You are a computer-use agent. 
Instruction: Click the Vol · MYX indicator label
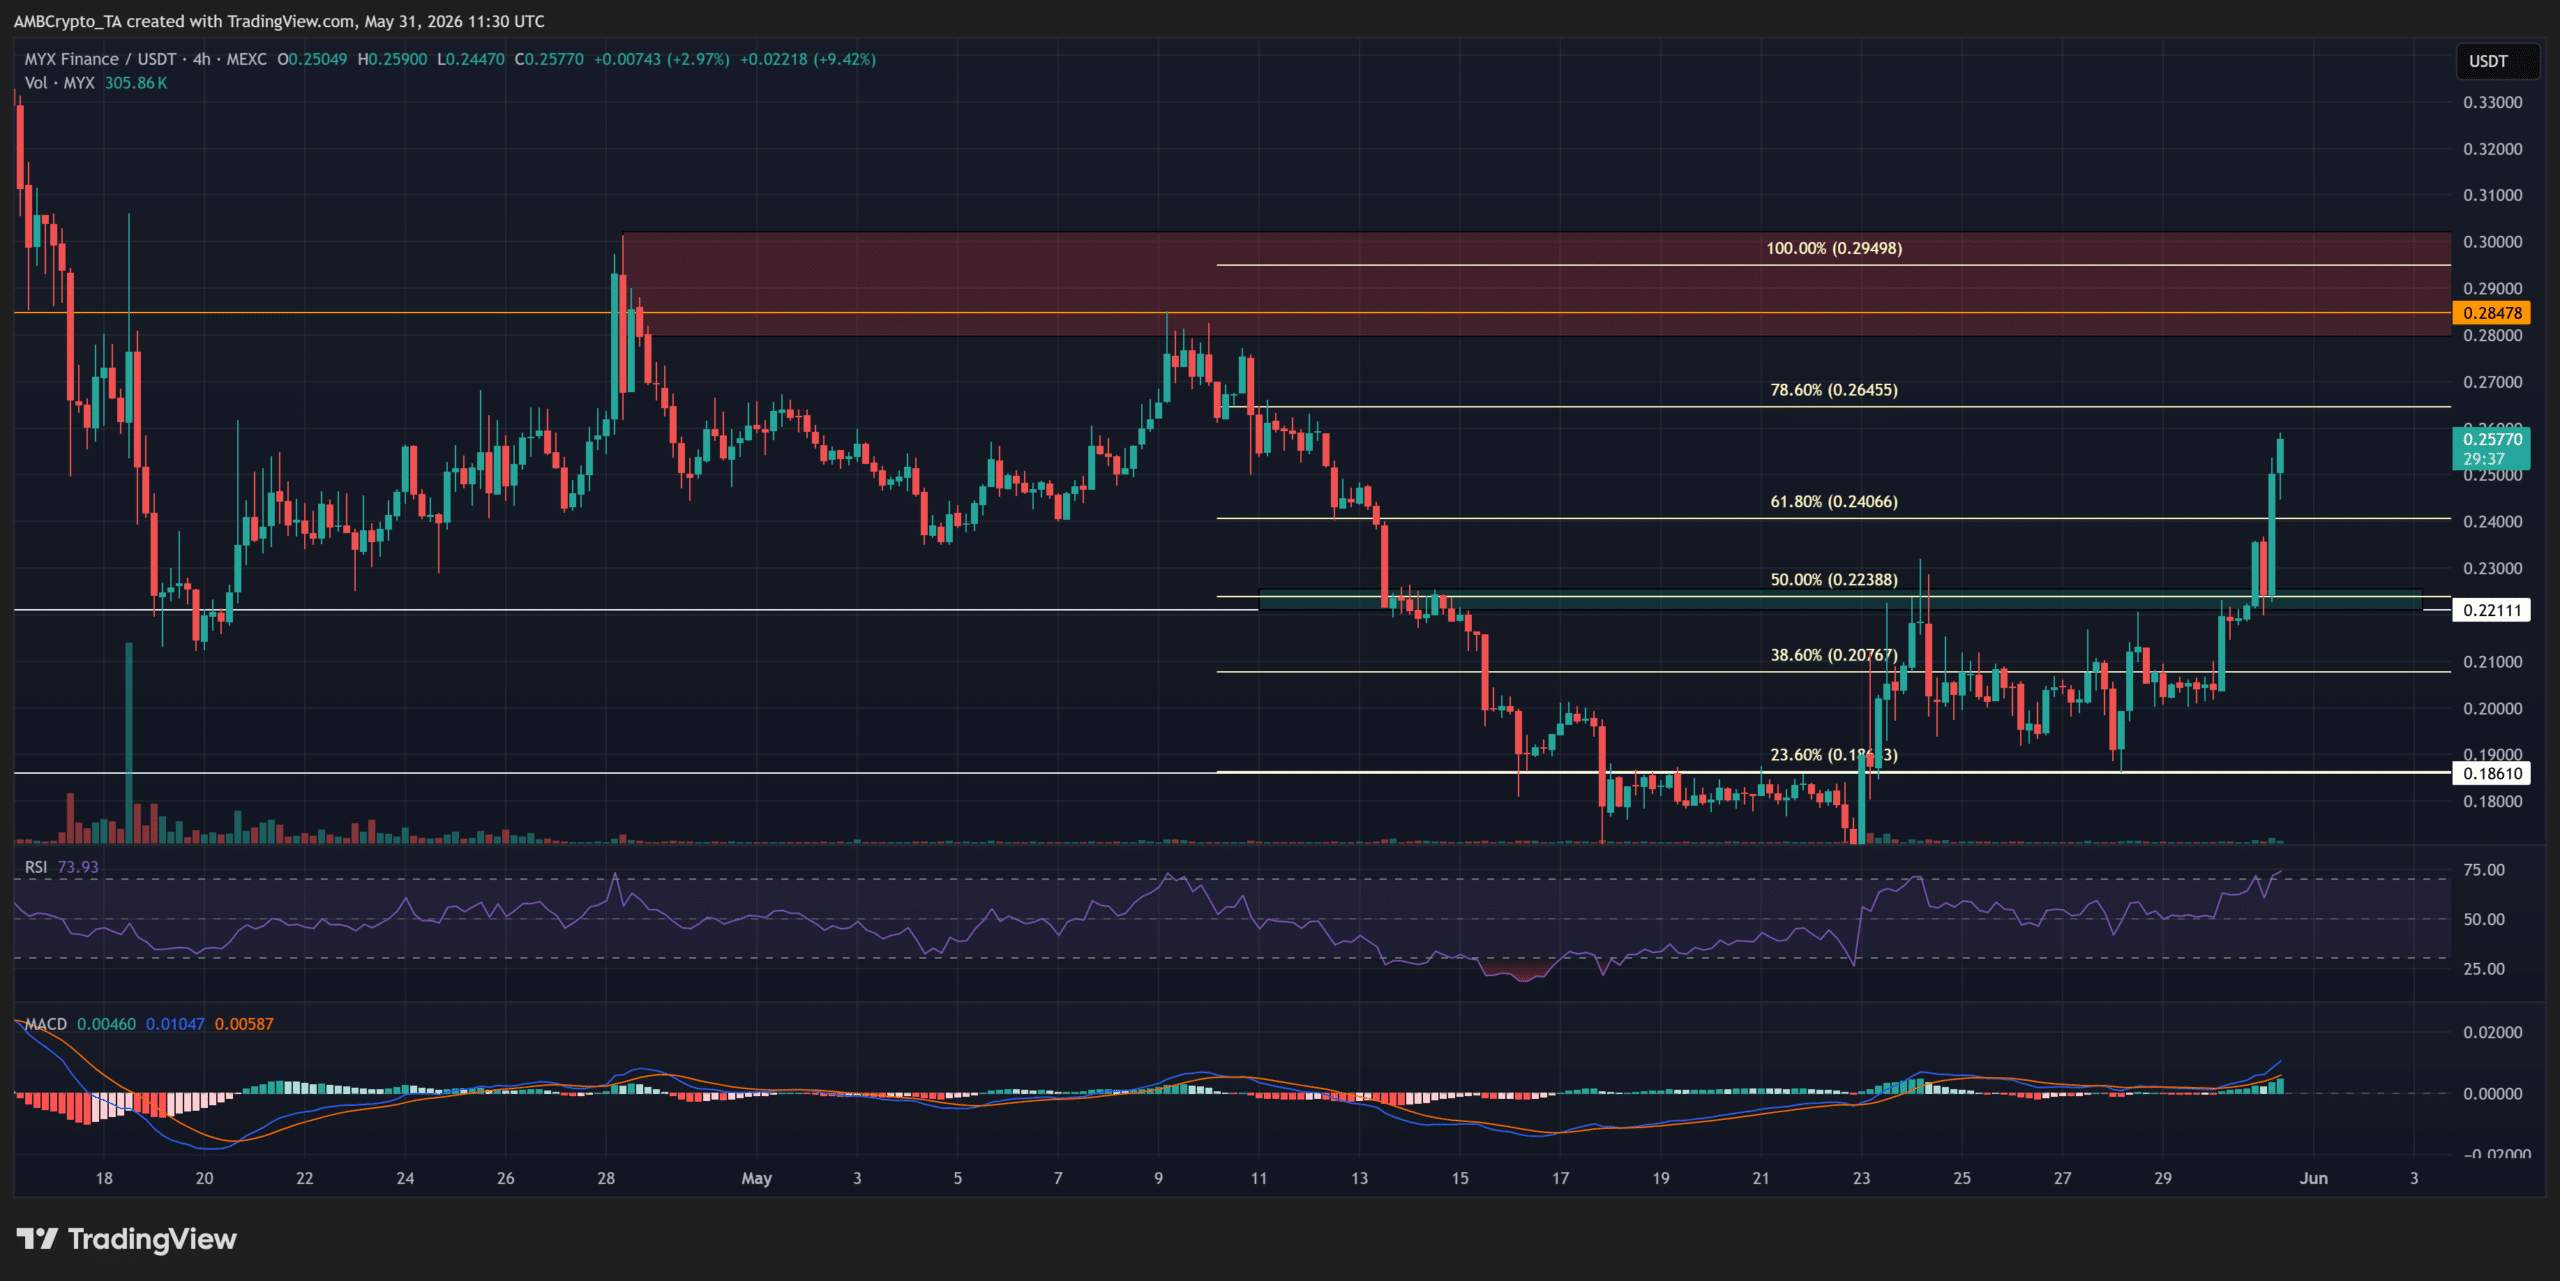pos(60,83)
